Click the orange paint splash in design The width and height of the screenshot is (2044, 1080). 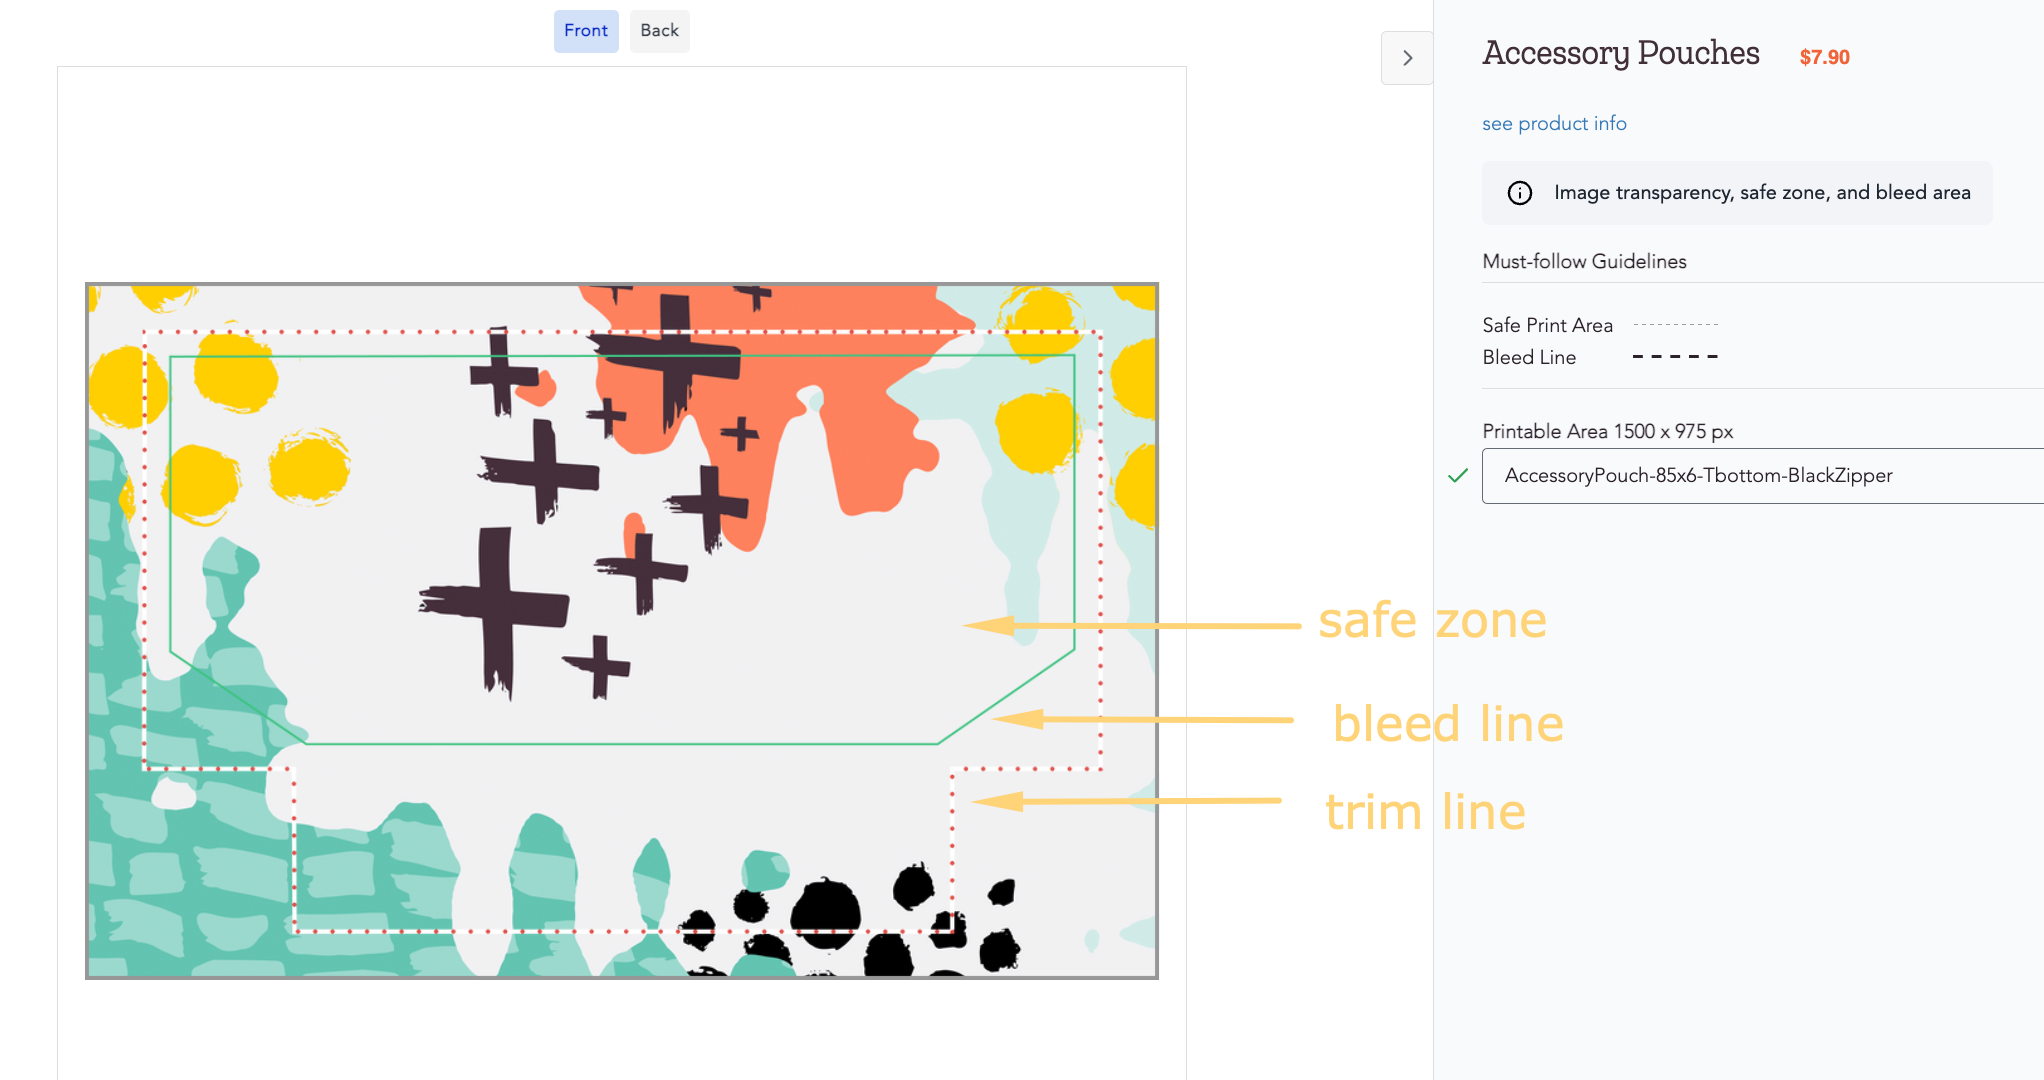850,420
